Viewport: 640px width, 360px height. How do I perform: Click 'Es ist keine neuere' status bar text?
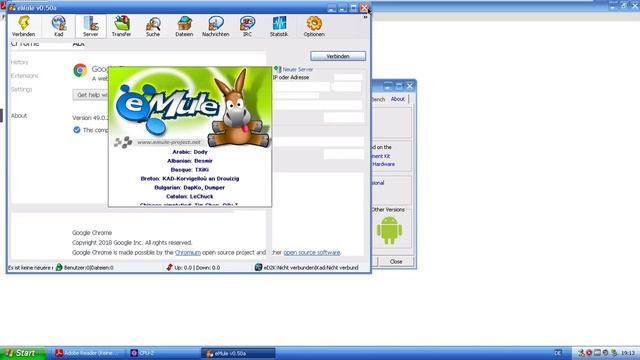click(x=31, y=268)
